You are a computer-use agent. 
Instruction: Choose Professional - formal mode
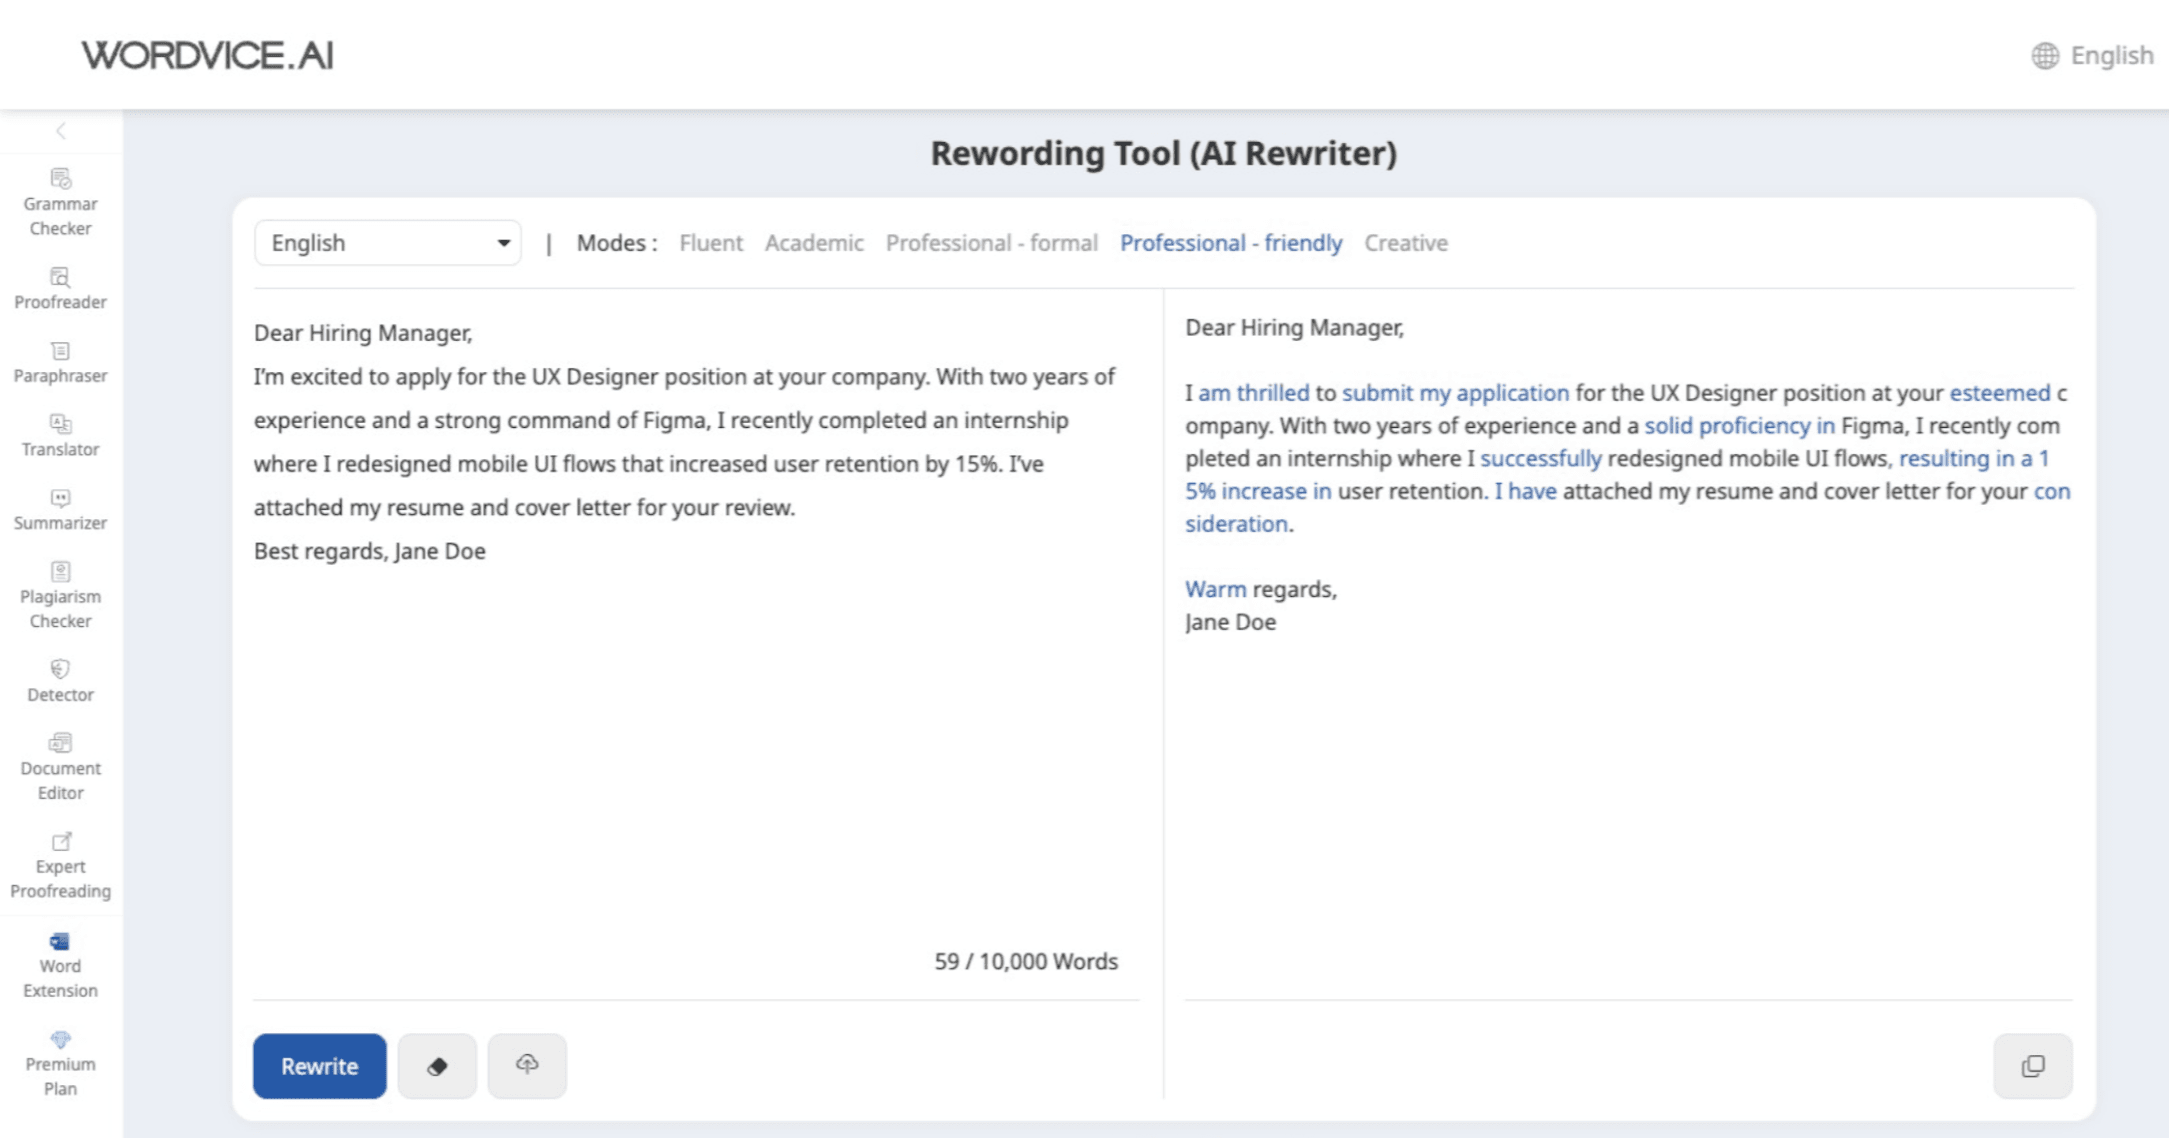pos(991,243)
